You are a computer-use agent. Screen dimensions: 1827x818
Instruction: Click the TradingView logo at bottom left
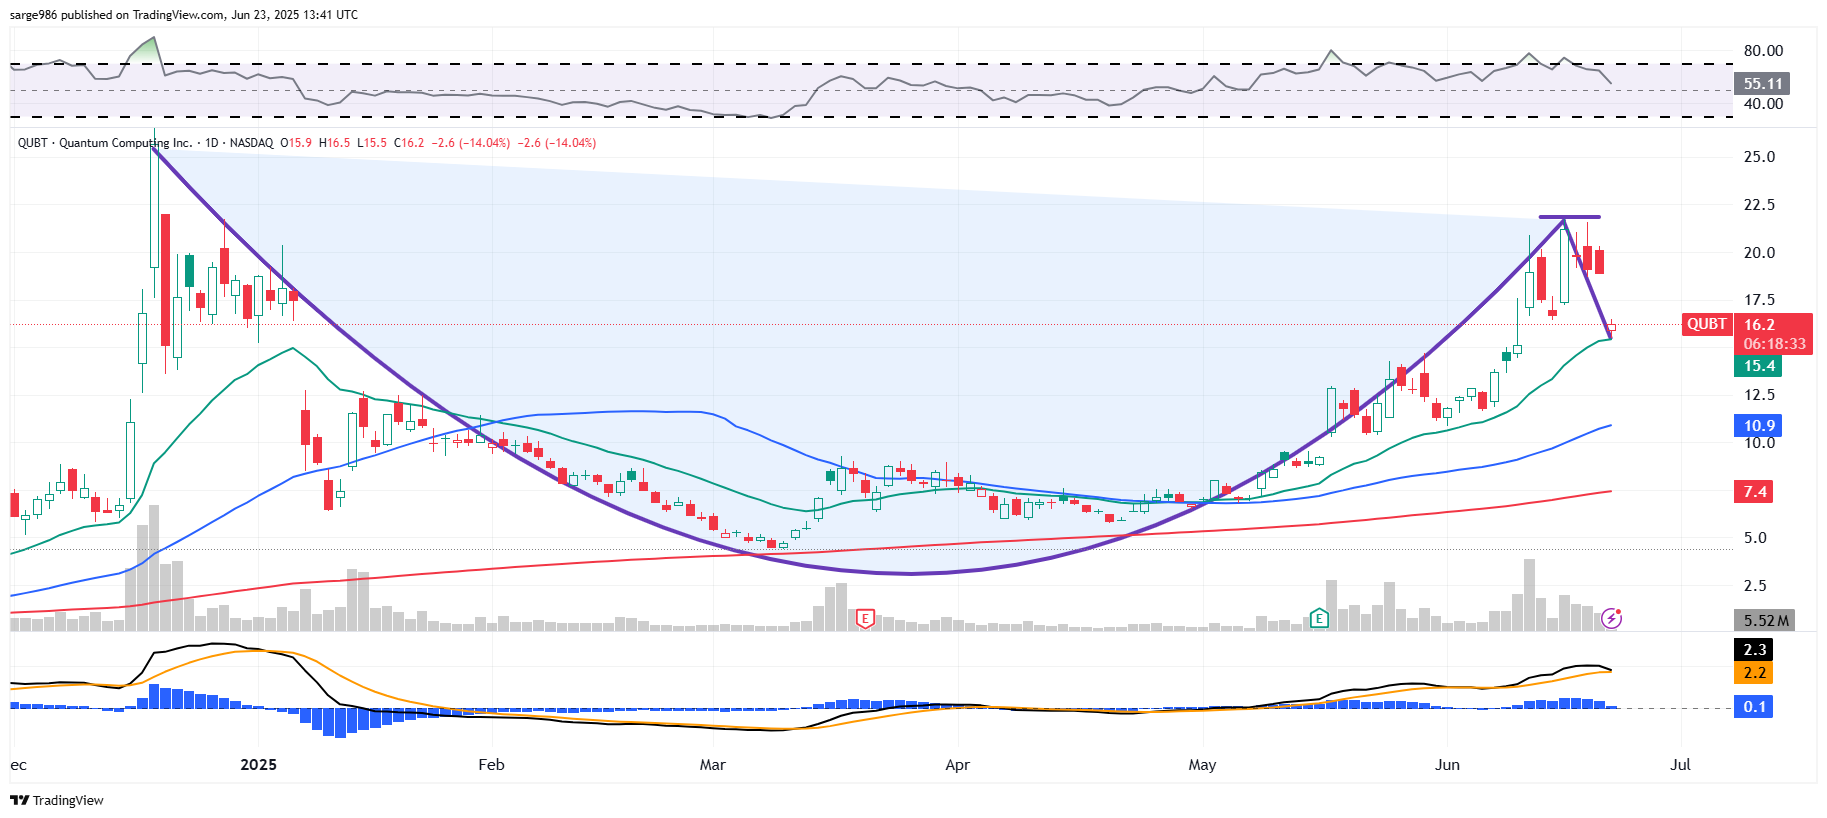(x=57, y=800)
